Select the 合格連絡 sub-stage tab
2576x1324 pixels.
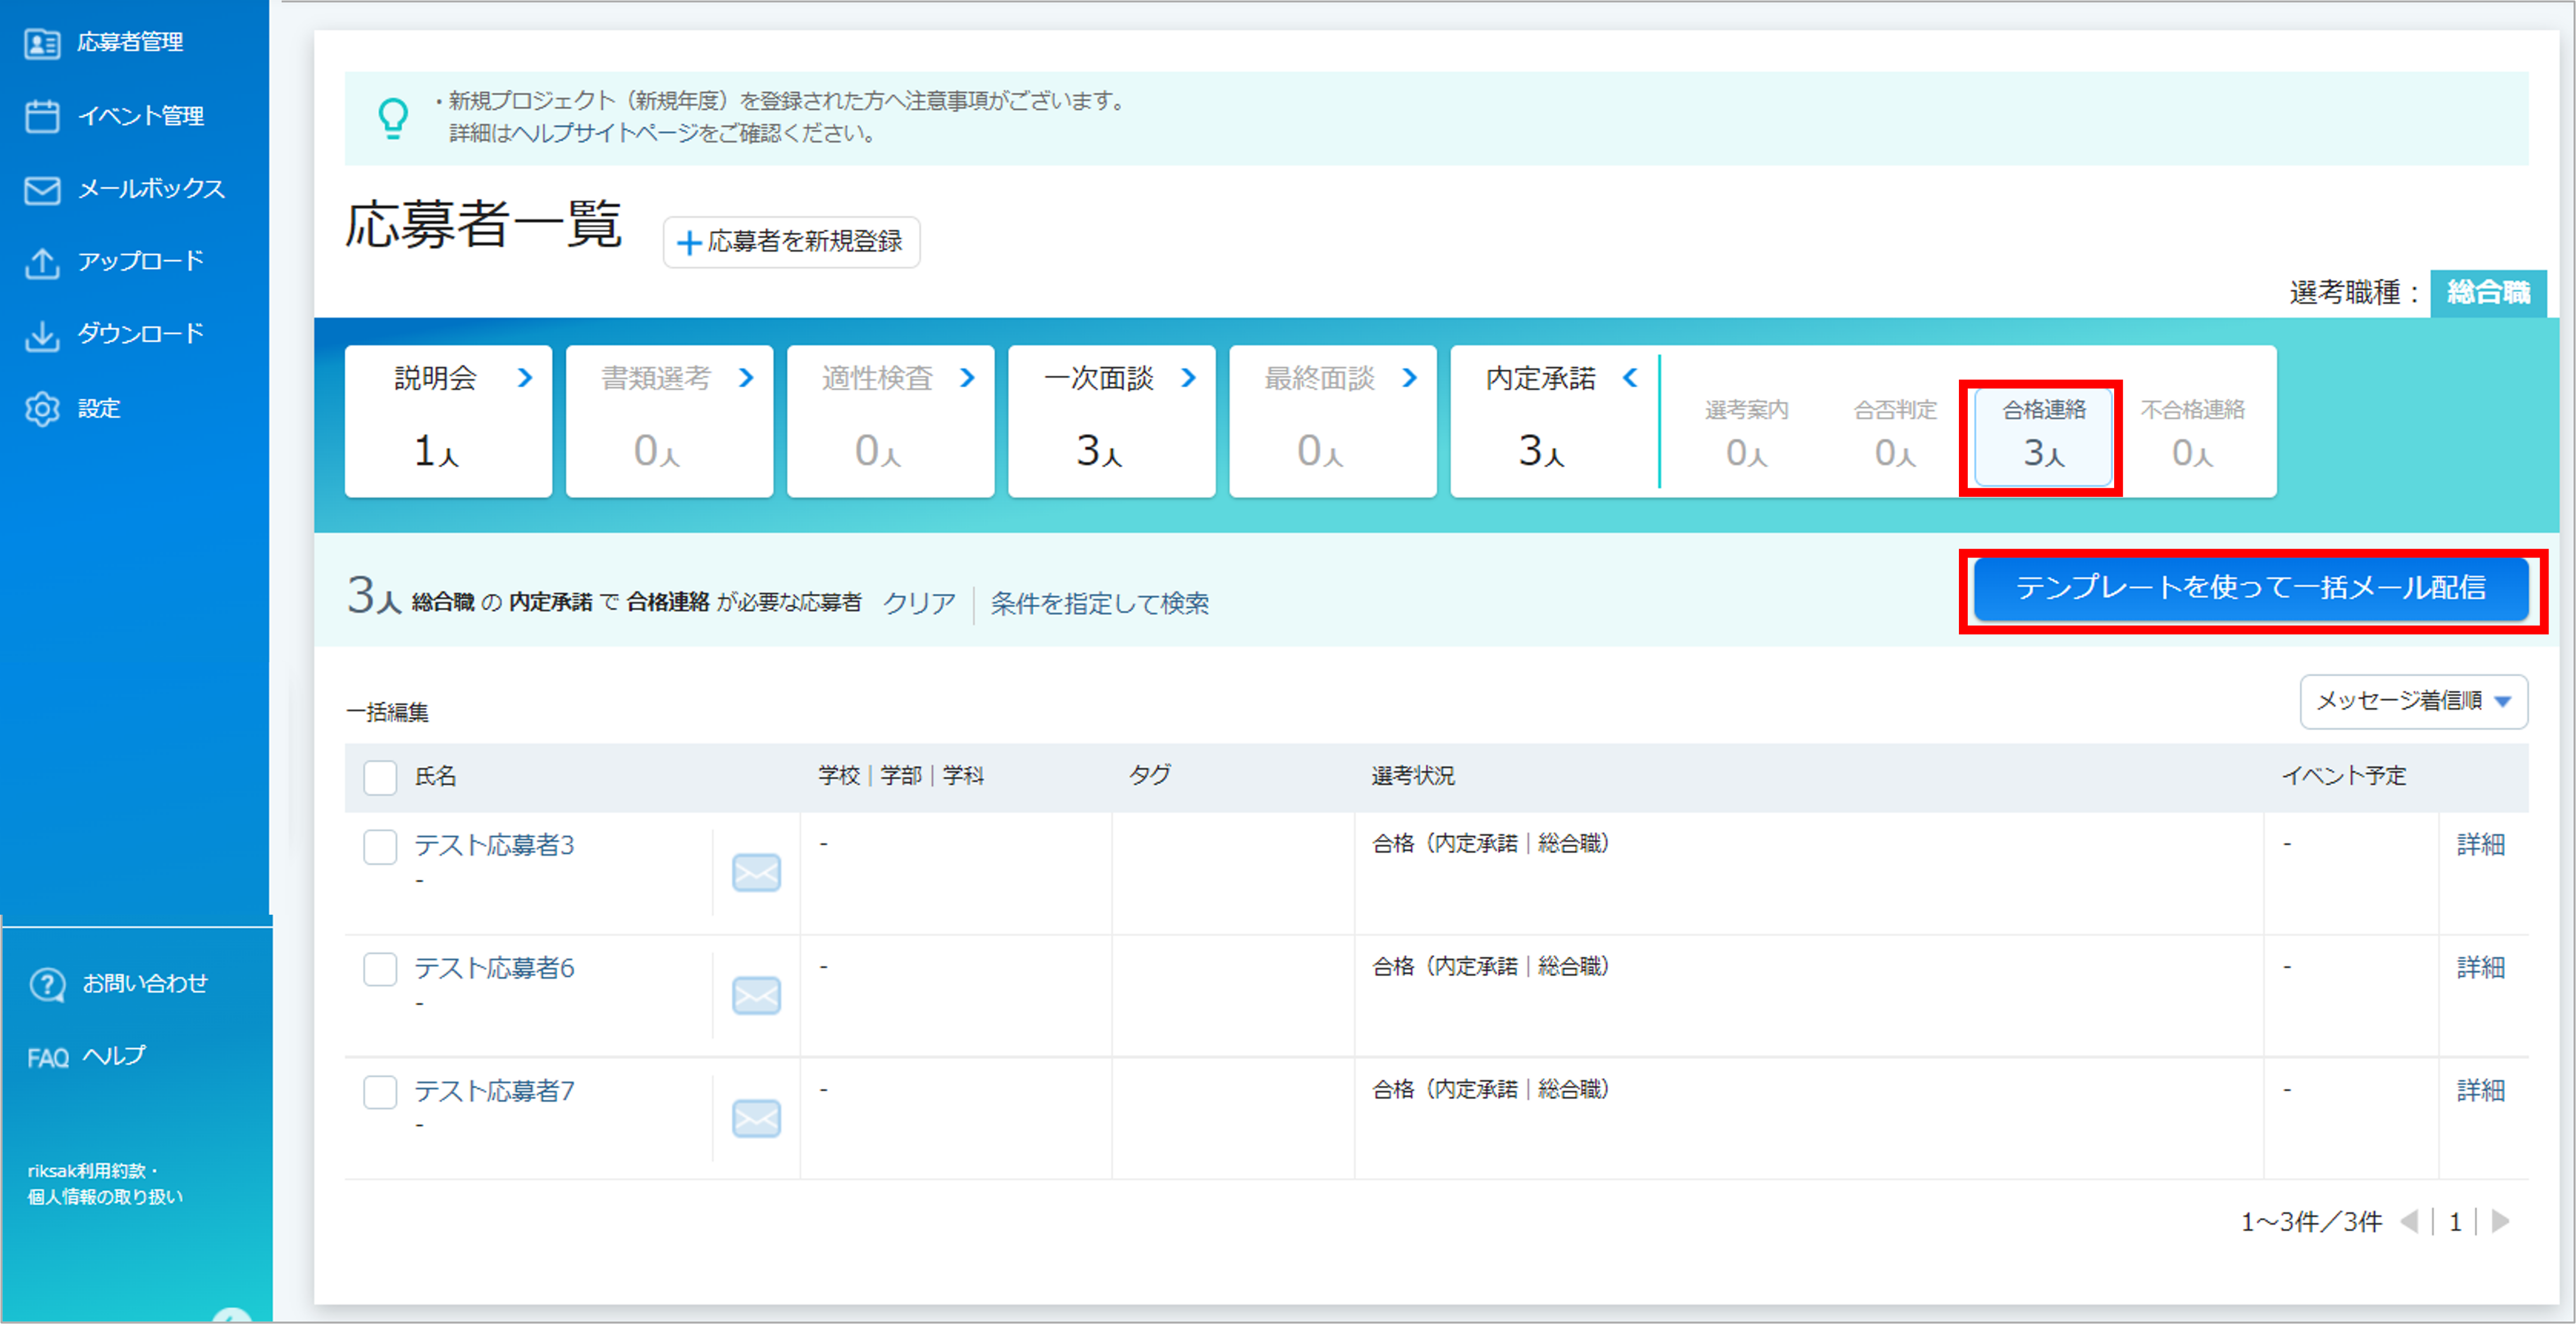tap(2043, 437)
